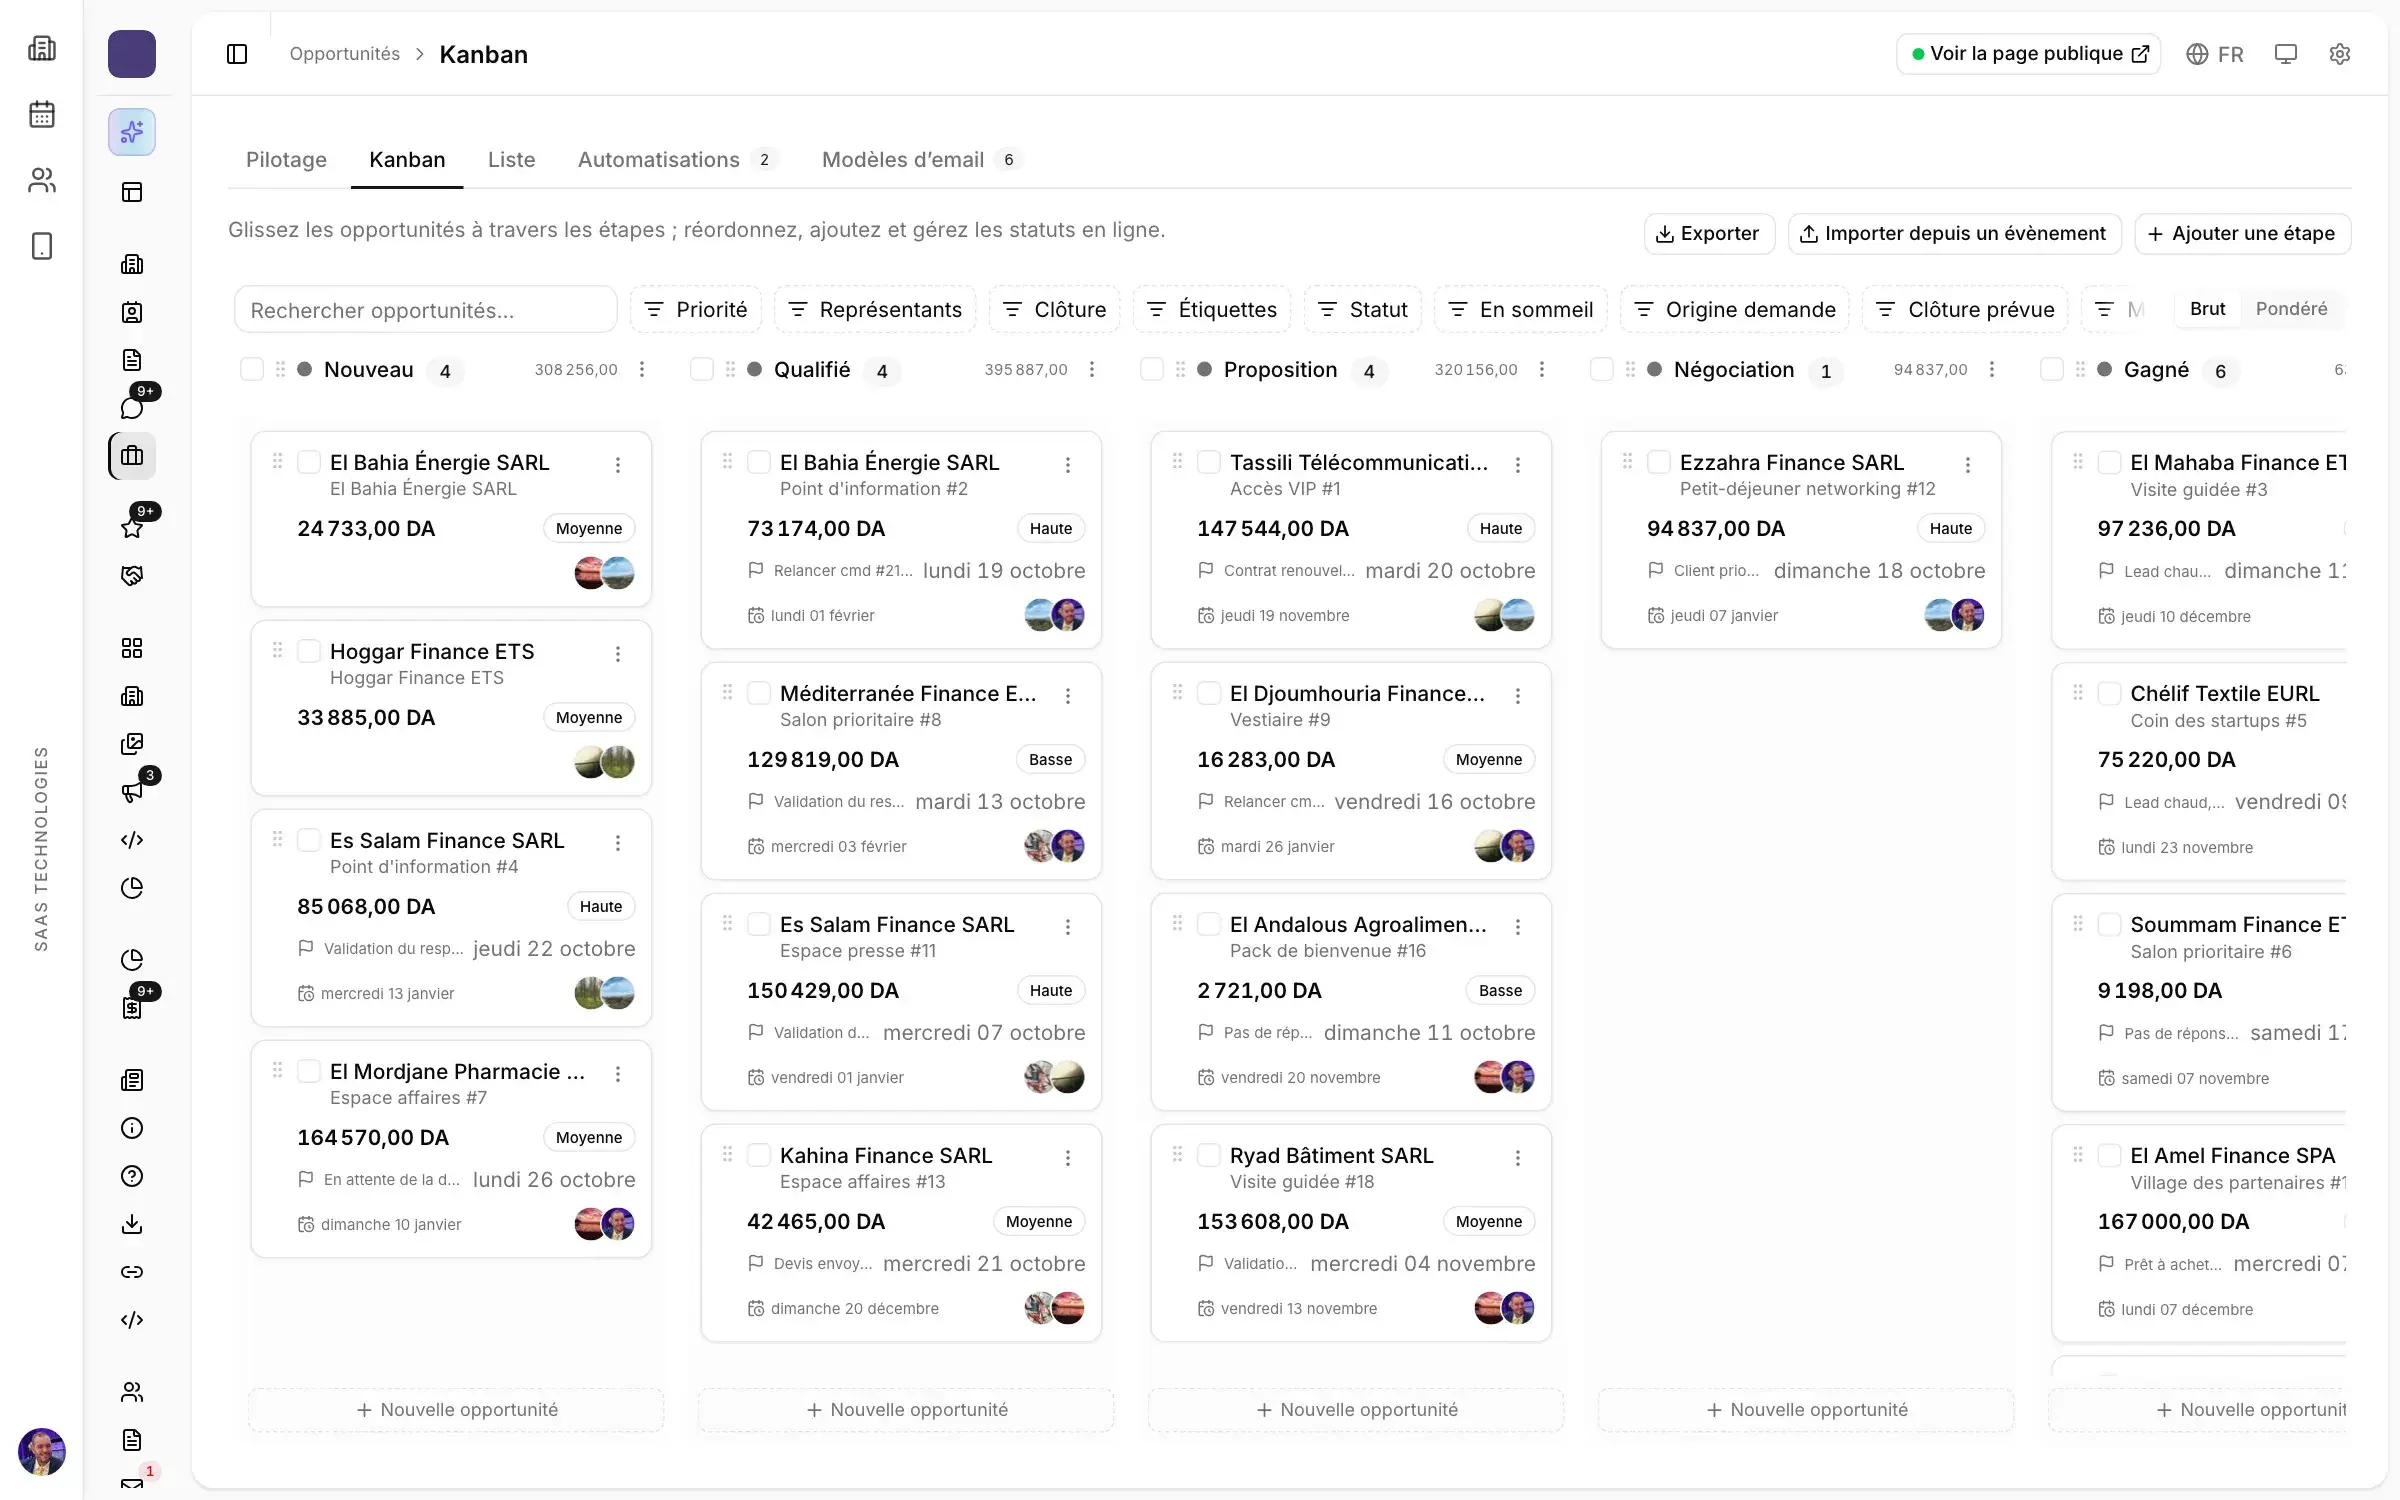
Task: Open Voir la page publique link
Action: click(x=2029, y=54)
